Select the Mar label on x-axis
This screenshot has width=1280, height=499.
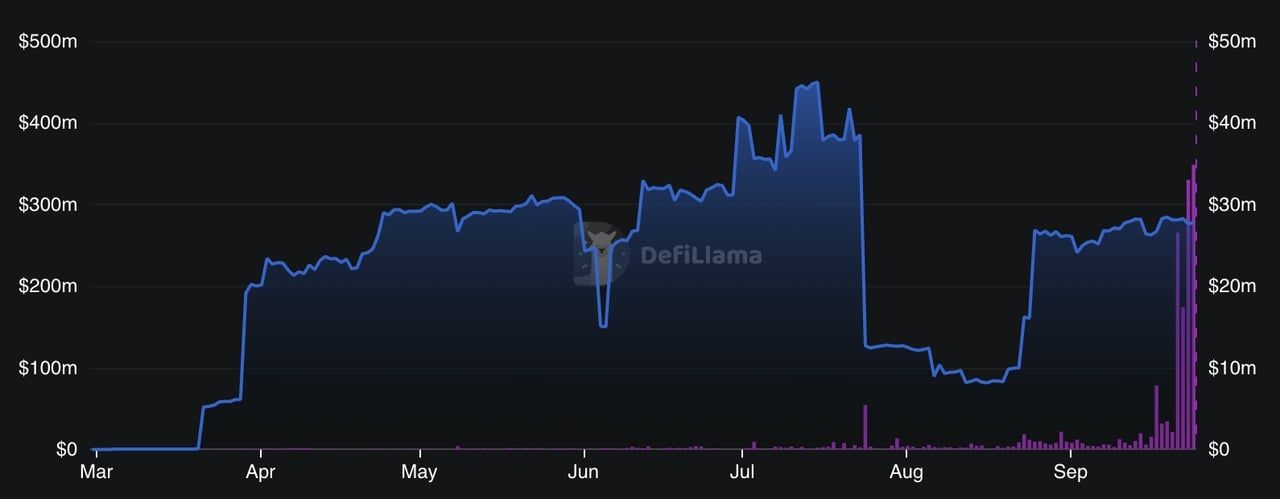(x=96, y=470)
